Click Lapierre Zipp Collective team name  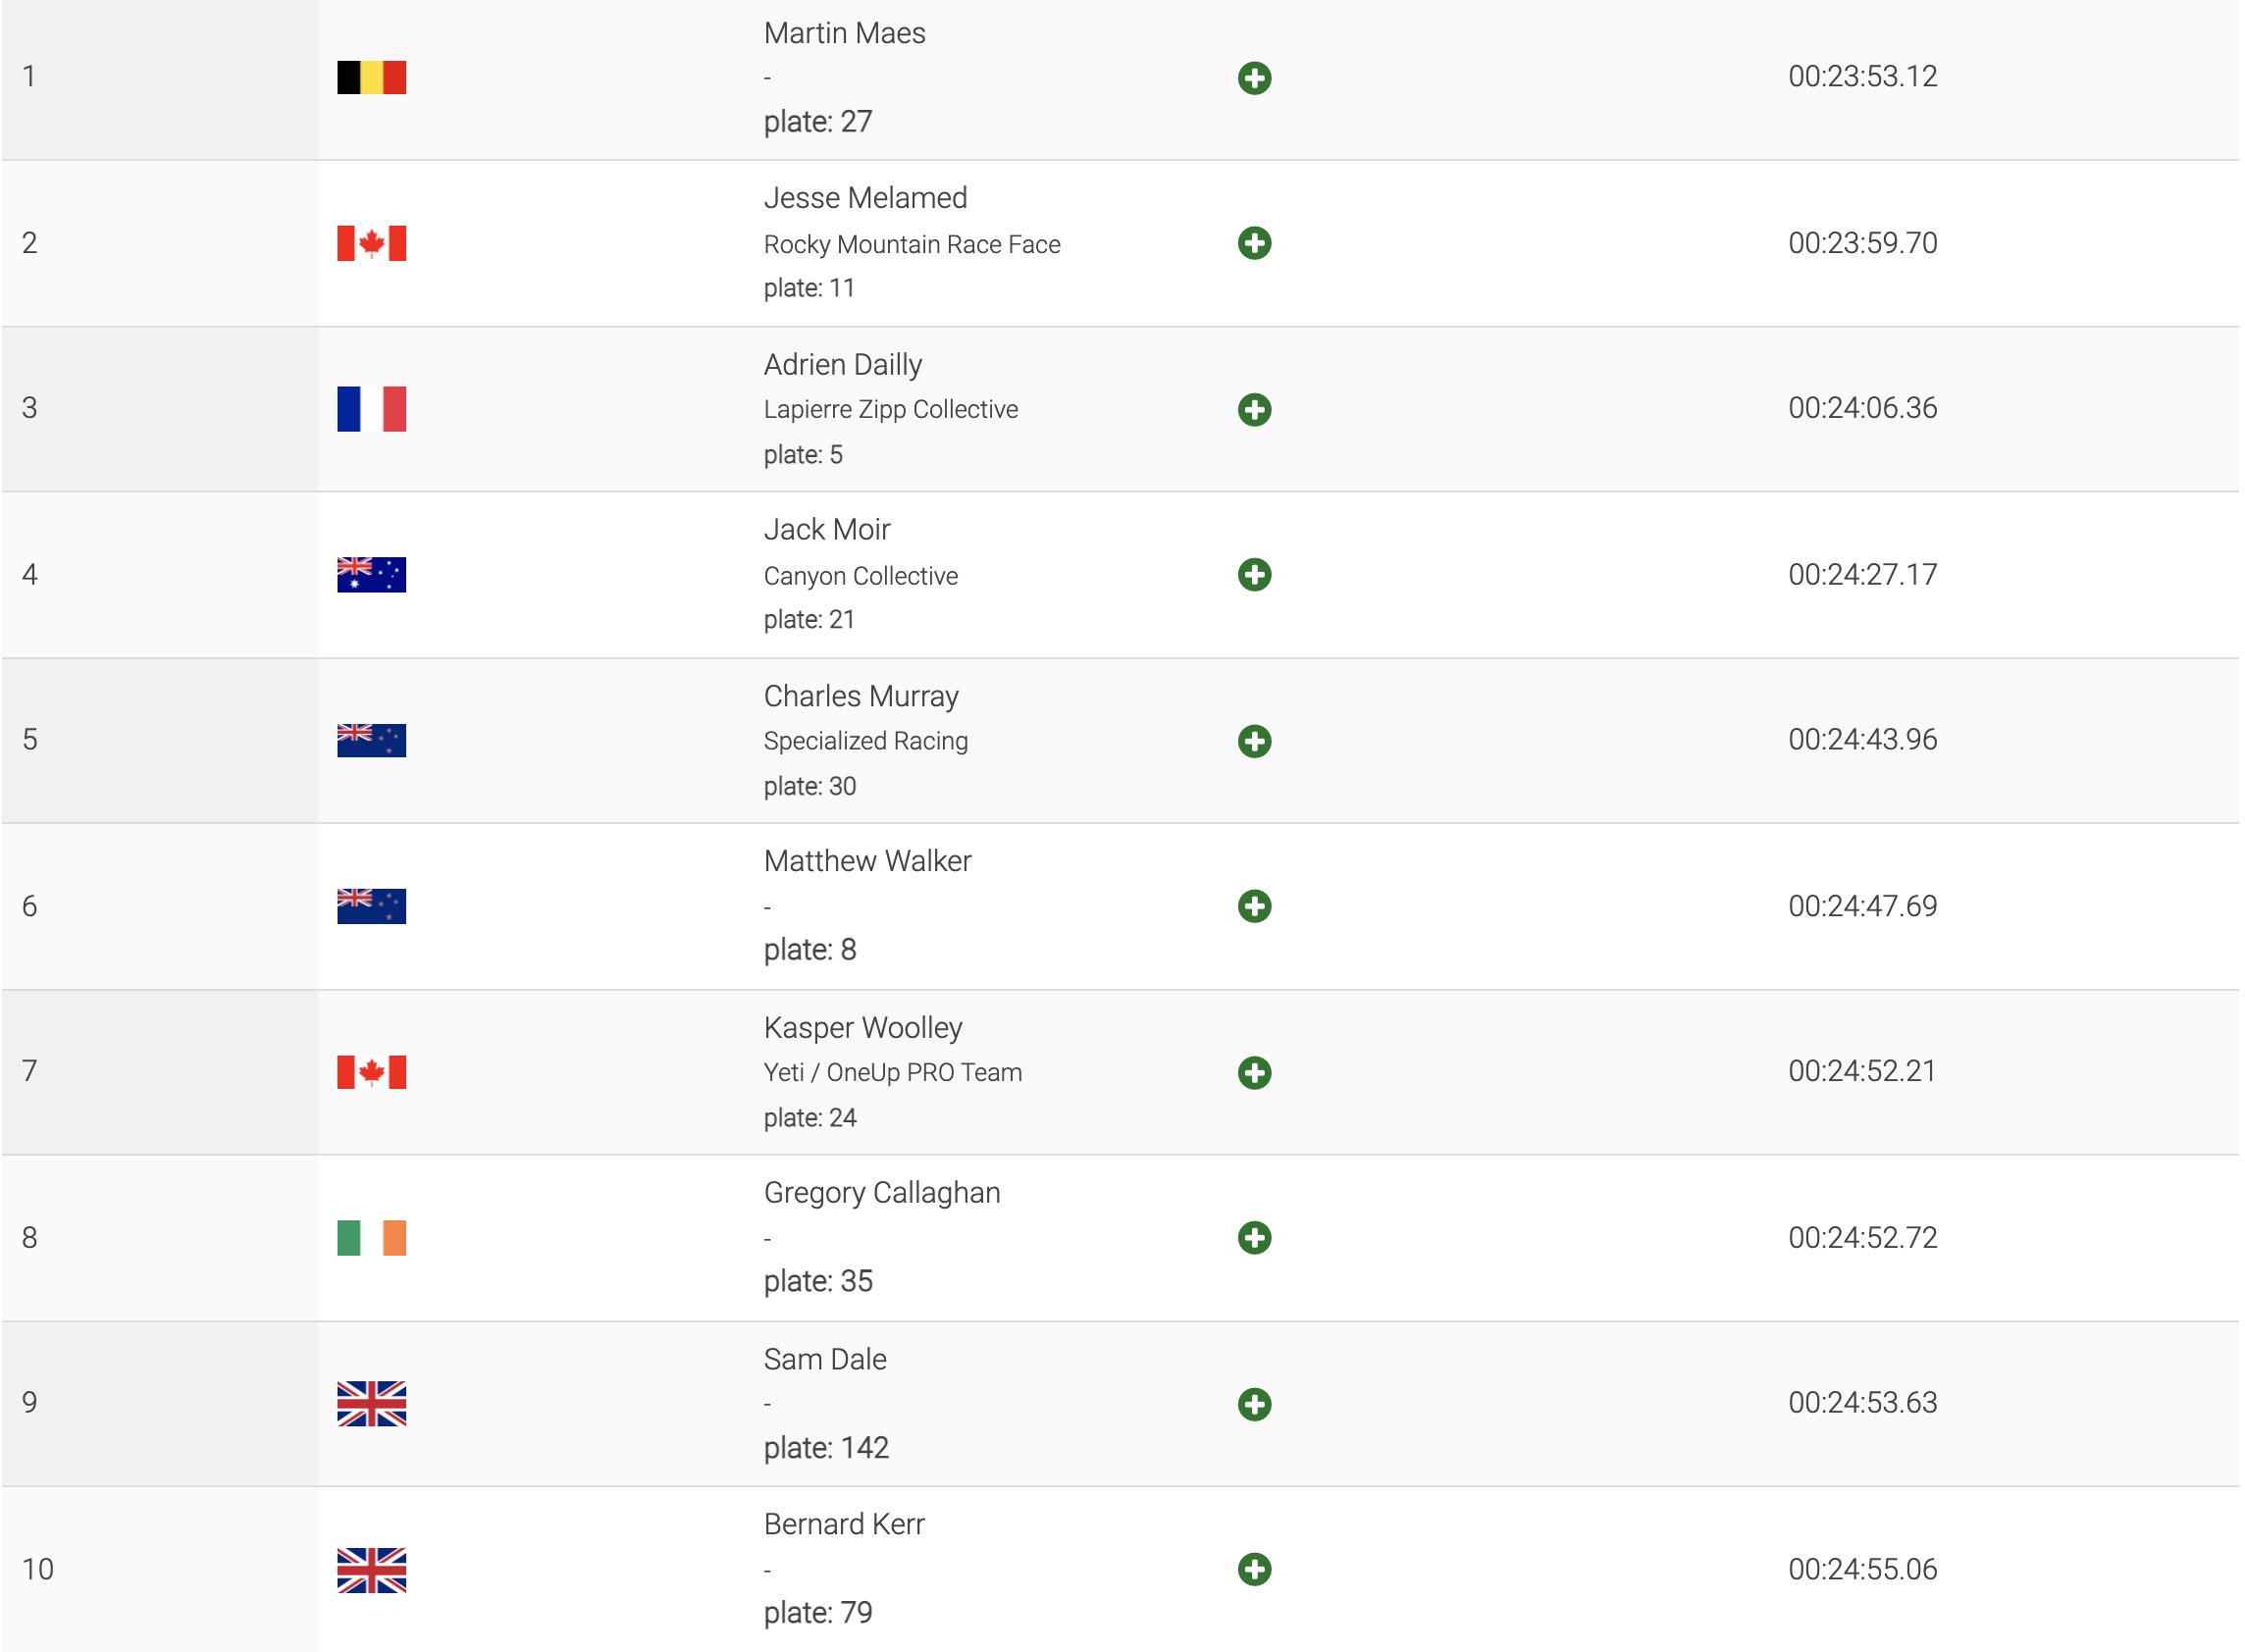click(890, 409)
